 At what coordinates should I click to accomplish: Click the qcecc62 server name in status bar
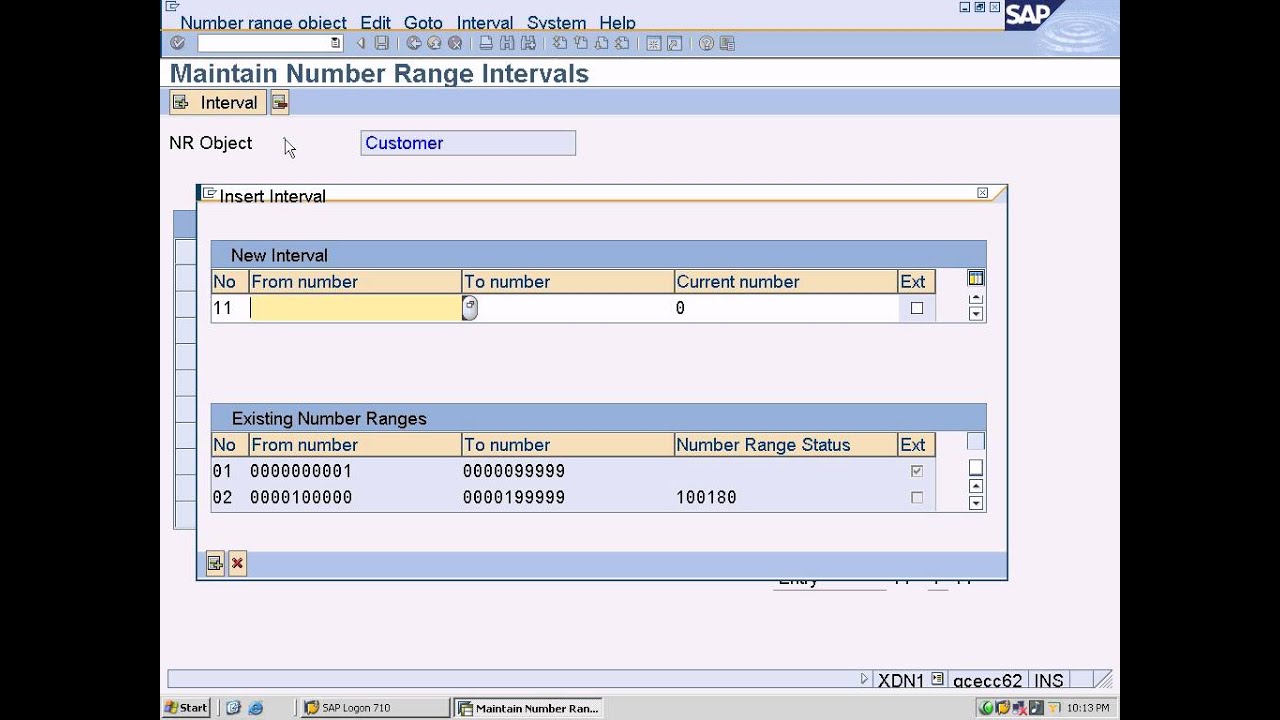pos(987,680)
